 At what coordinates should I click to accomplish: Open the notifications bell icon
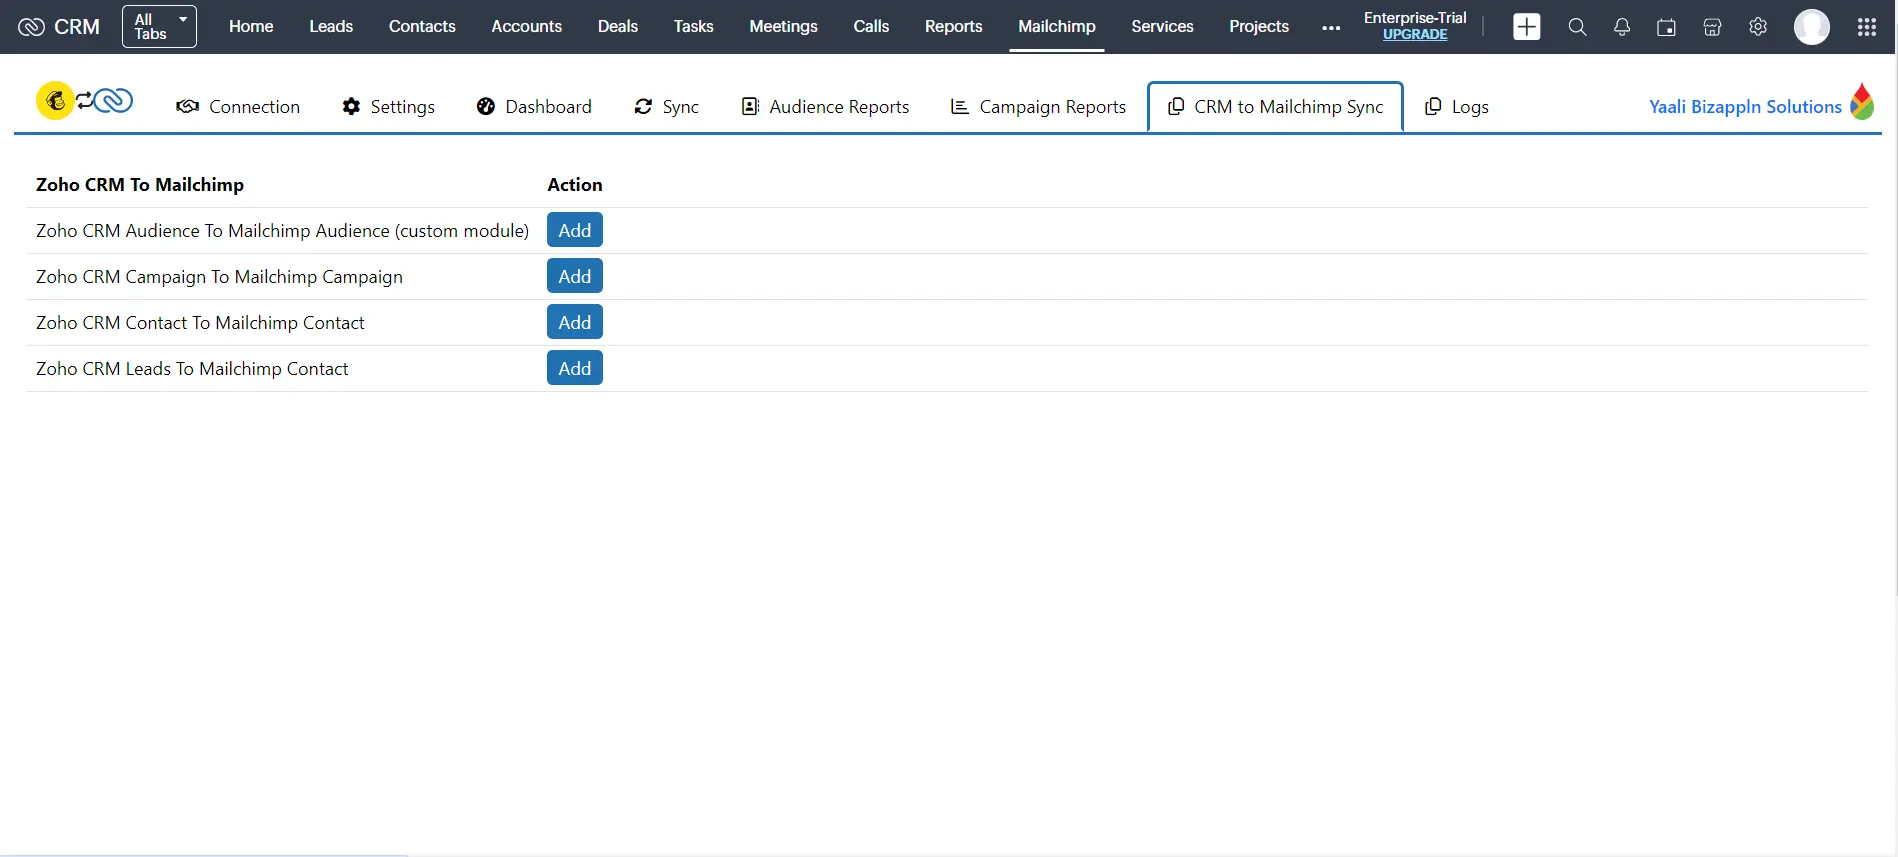(x=1622, y=27)
